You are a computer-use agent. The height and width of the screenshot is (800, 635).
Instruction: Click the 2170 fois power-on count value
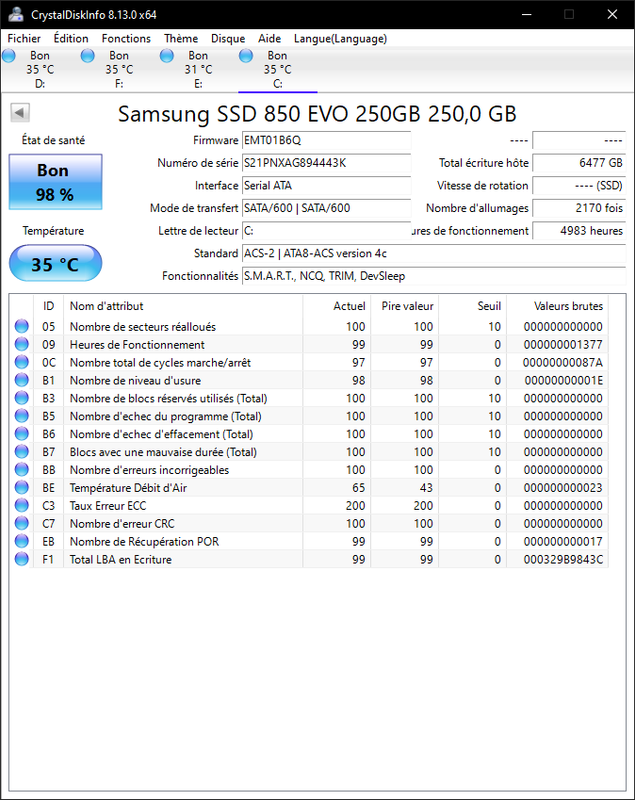[x=579, y=208]
